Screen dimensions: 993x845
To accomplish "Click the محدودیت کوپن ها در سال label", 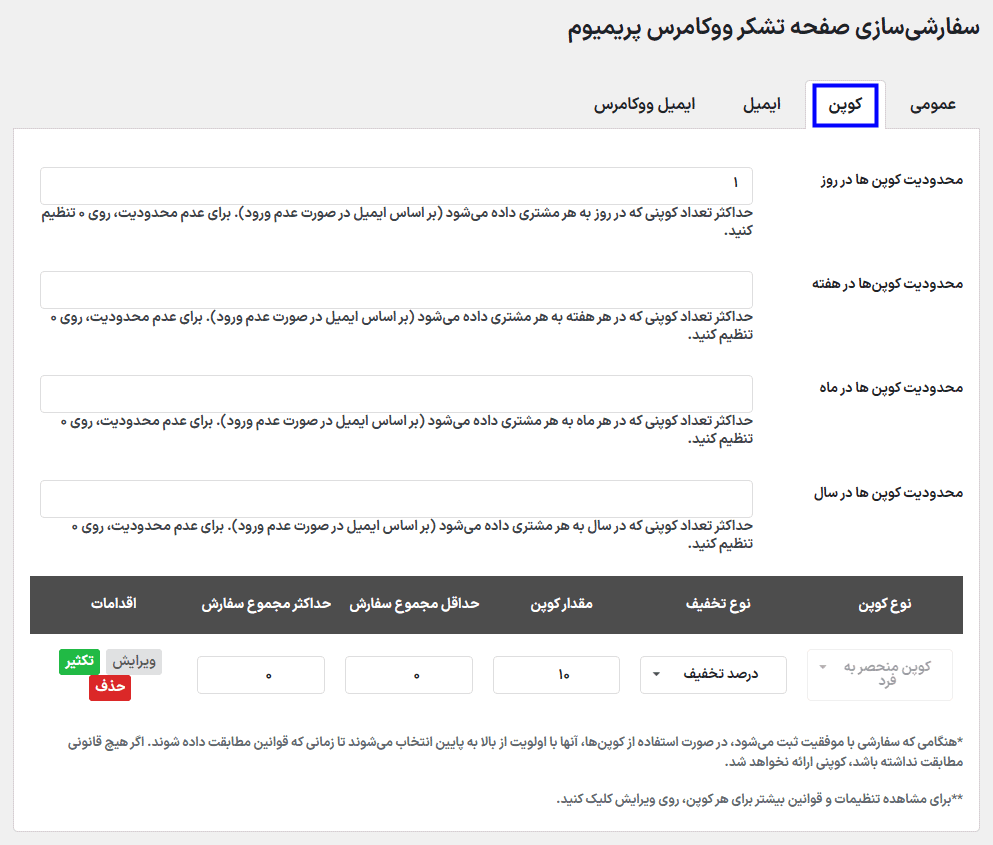I will point(888,493).
